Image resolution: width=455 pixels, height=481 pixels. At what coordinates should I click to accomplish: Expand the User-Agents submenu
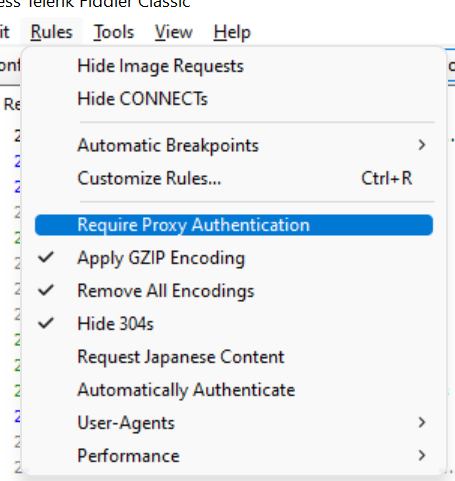(234, 423)
